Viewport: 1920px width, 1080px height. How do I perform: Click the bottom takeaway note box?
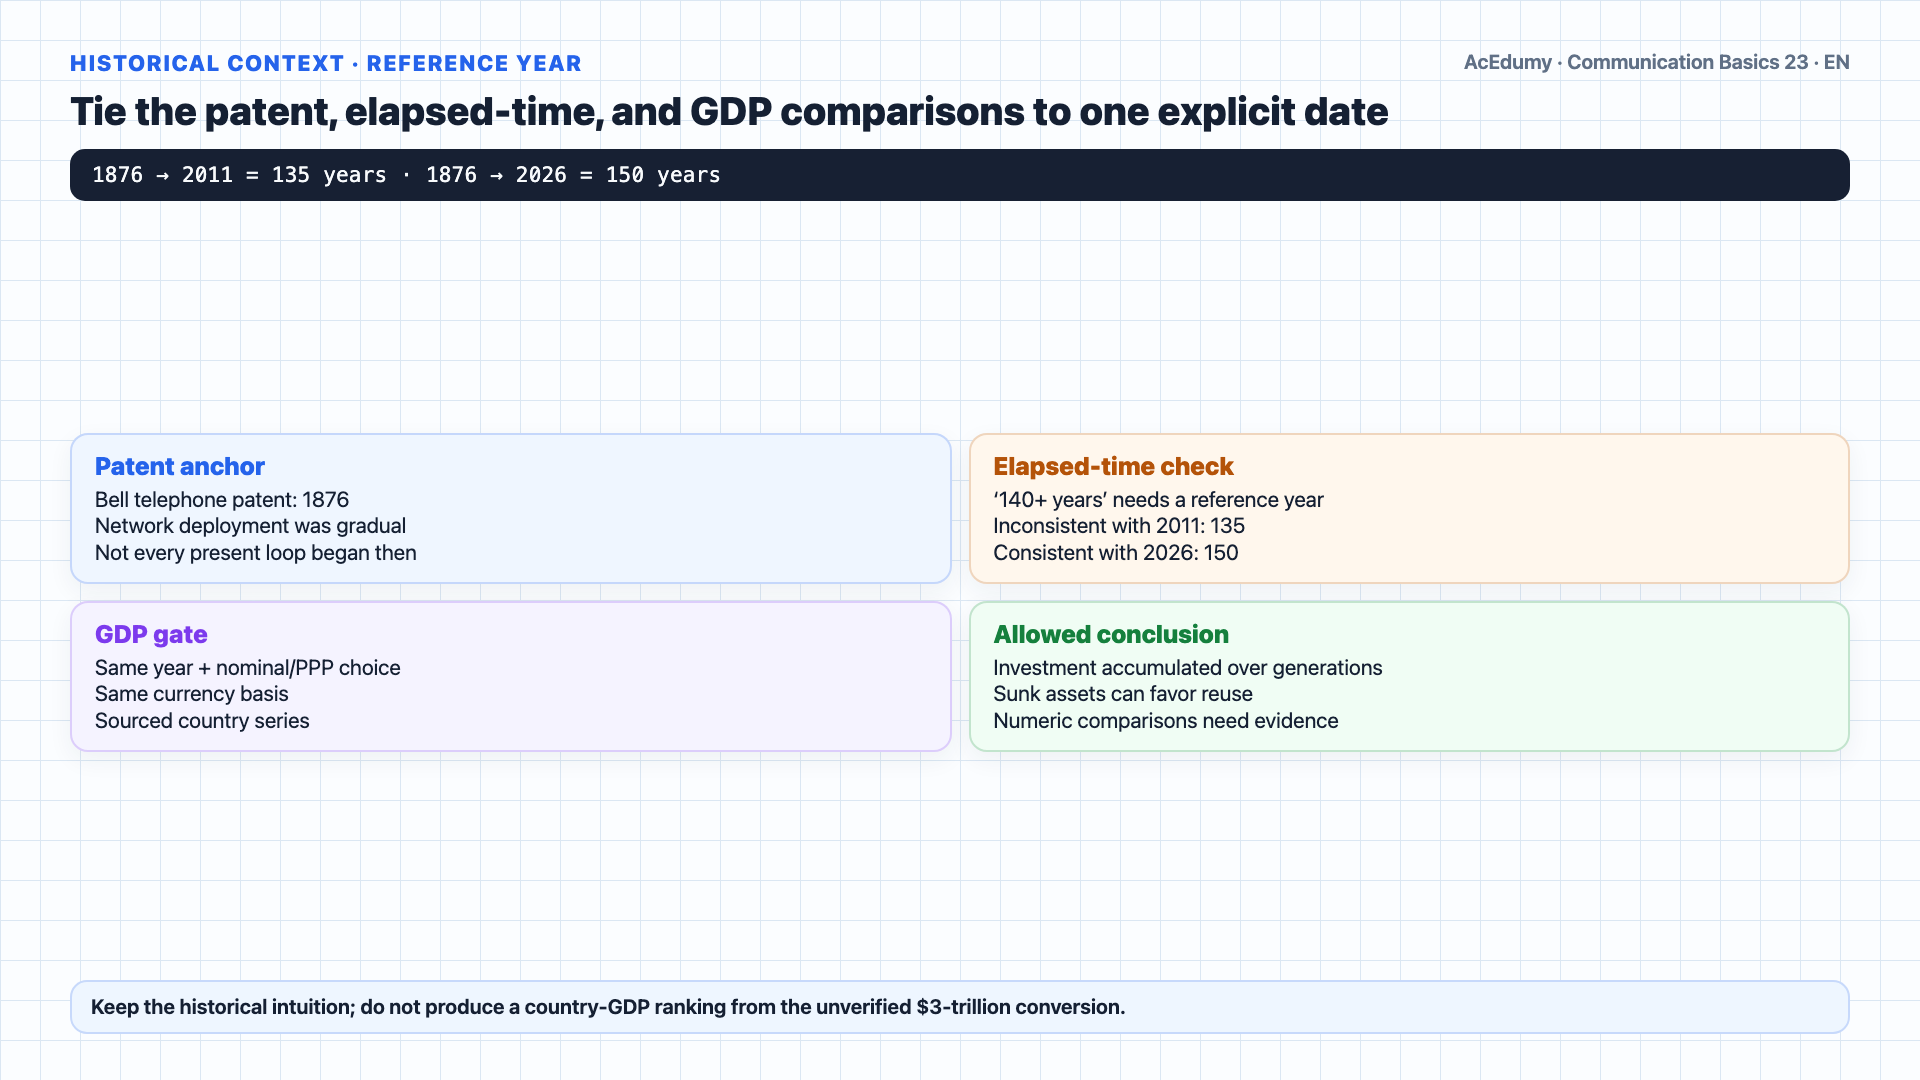click(960, 1007)
